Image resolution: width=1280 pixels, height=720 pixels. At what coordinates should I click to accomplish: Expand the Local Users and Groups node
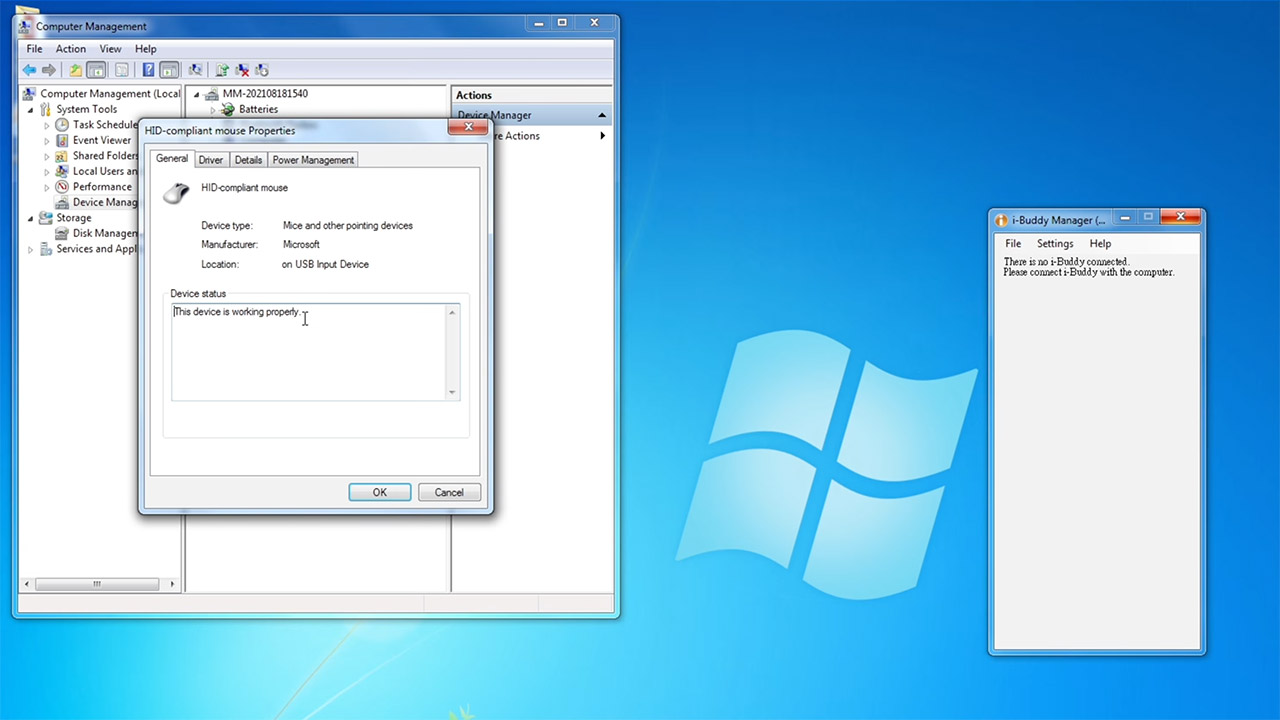pyautogui.click(x=46, y=171)
